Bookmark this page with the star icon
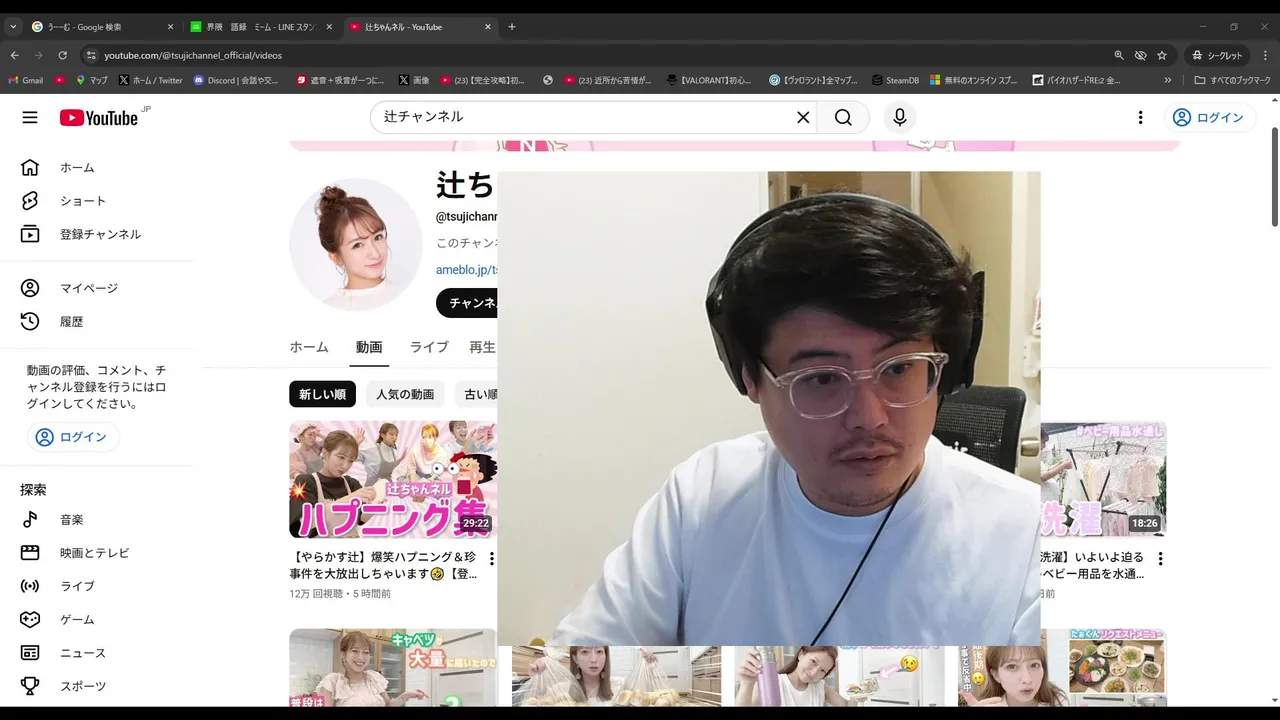This screenshot has height=720, width=1280. click(x=1162, y=55)
